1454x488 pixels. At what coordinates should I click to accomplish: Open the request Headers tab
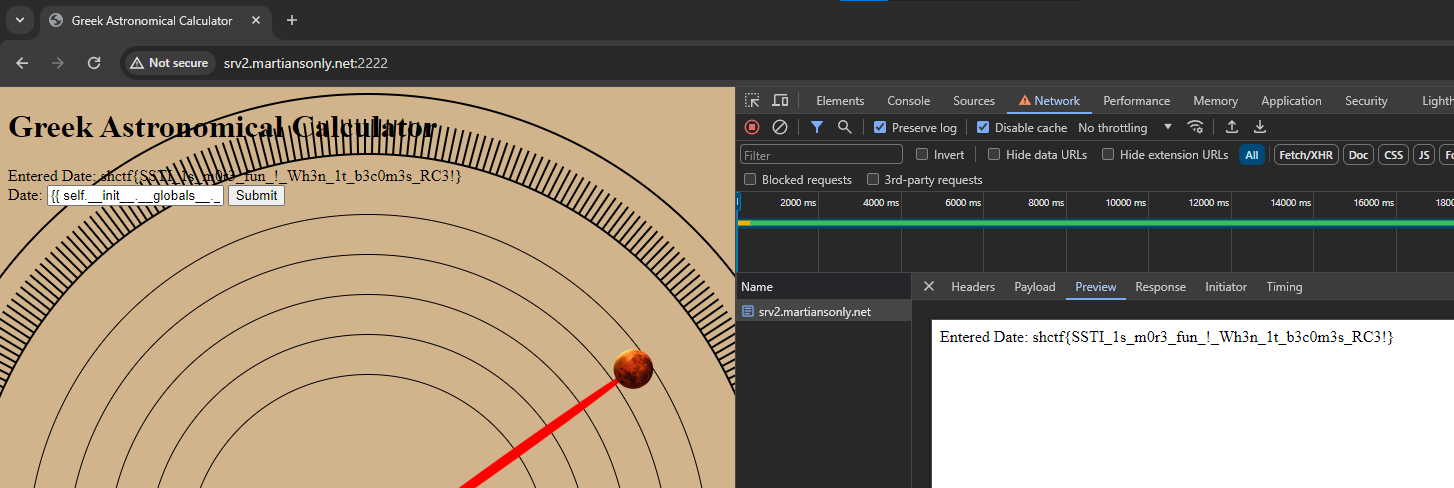tap(973, 287)
